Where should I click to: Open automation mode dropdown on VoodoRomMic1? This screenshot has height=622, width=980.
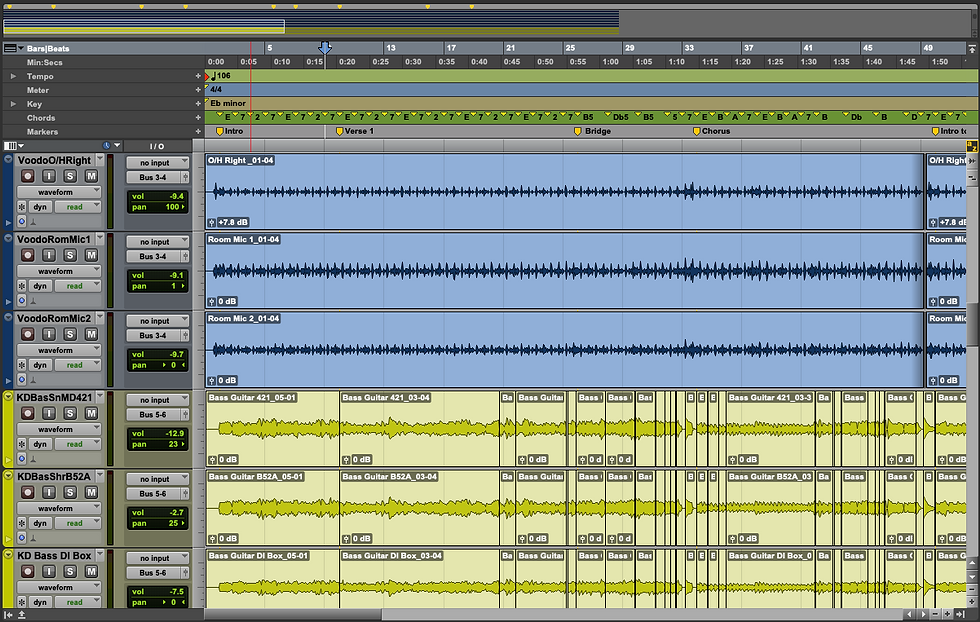pyautogui.click(x=78, y=286)
